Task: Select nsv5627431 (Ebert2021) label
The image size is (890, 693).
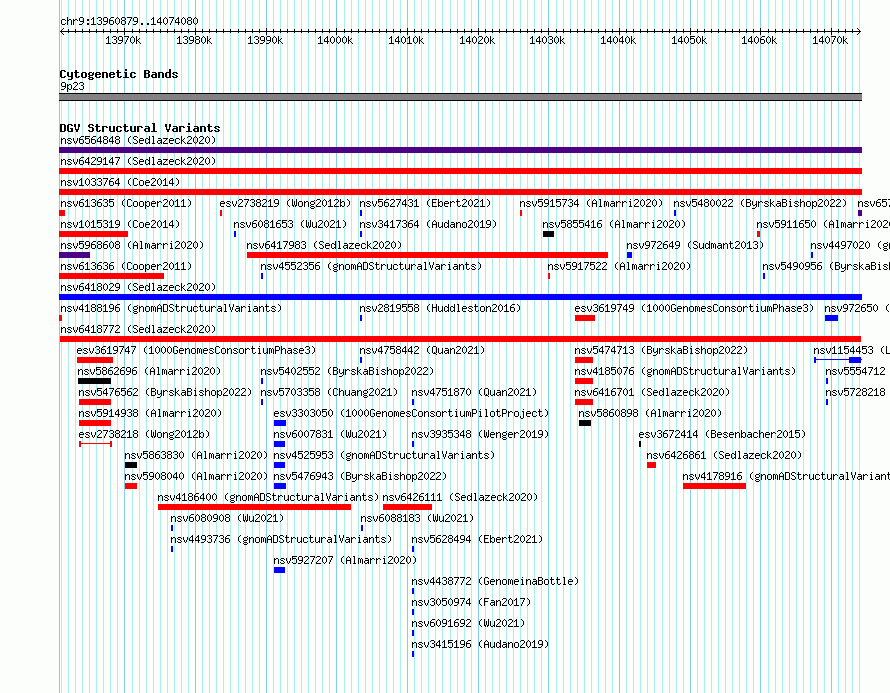Action: [425, 203]
